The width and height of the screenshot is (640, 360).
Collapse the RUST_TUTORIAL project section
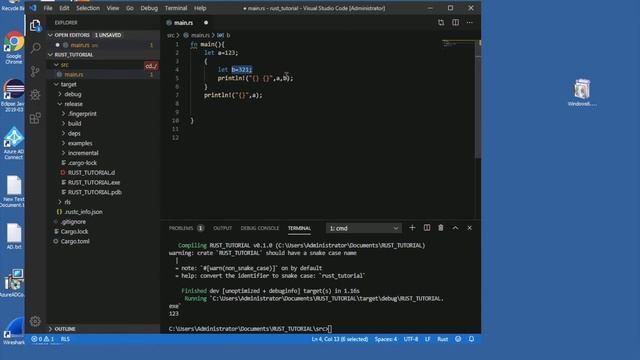(50, 55)
